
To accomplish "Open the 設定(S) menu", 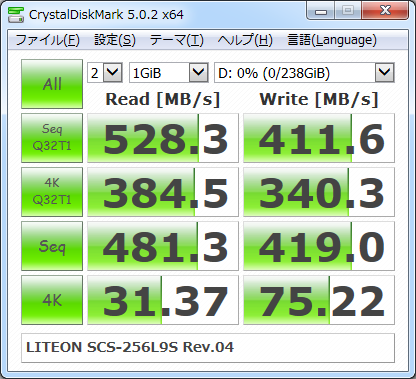I will pos(115,40).
